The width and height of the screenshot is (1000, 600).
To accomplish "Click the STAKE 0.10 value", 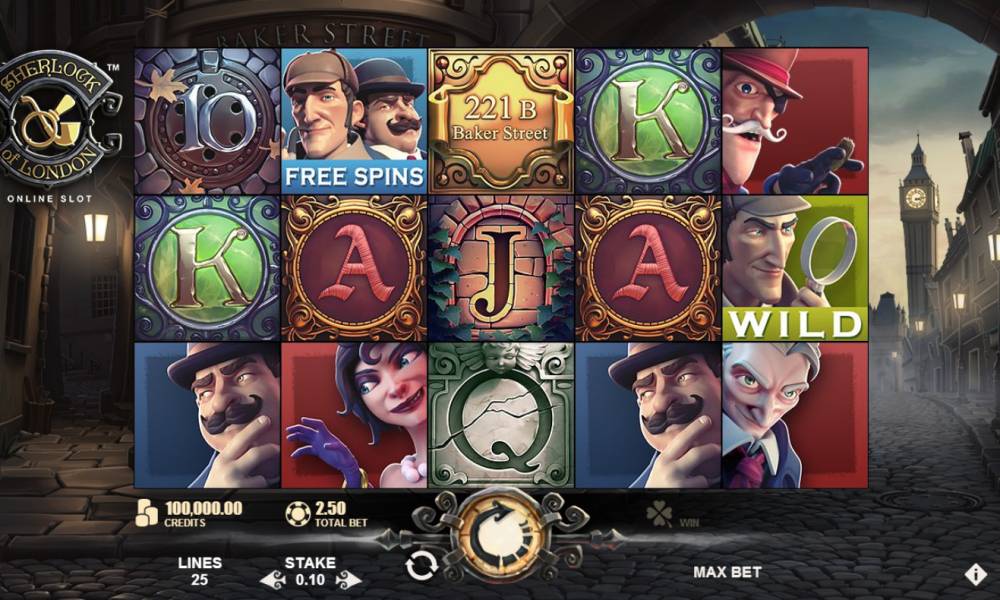I will (x=310, y=580).
